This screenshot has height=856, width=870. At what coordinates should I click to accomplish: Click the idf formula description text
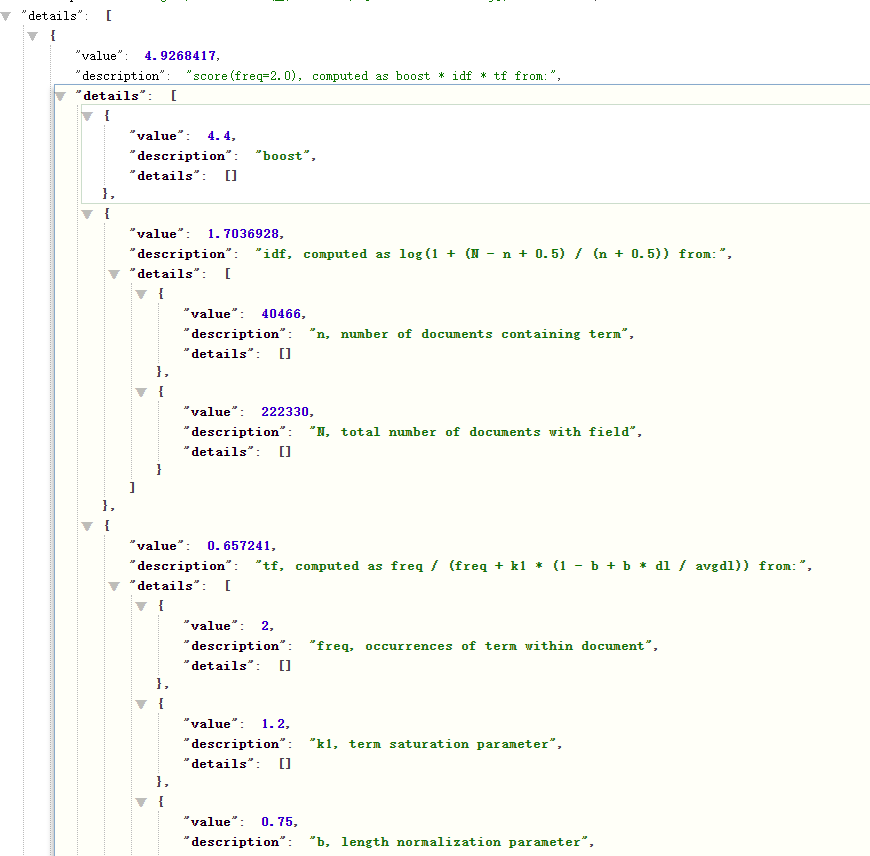tap(492, 254)
